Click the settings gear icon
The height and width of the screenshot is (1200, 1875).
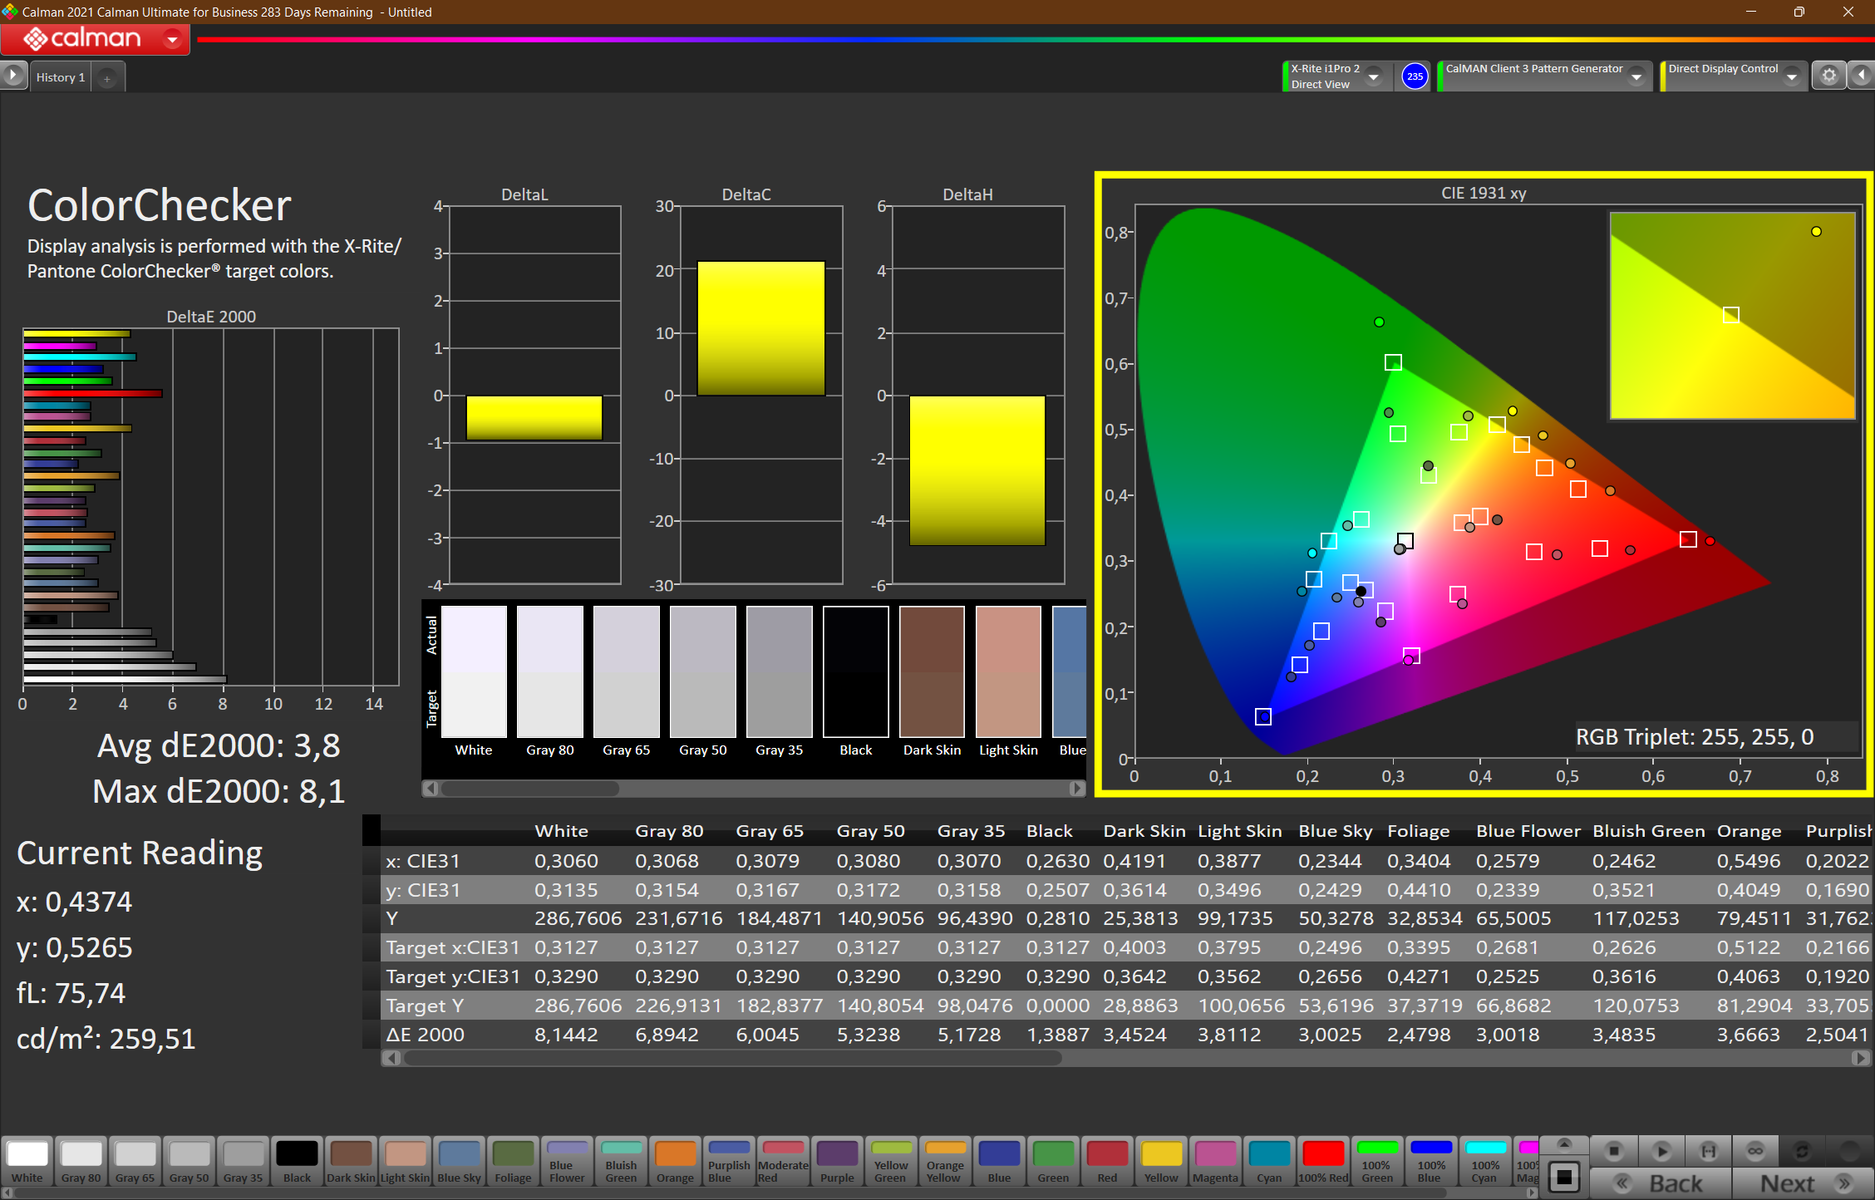(x=1828, y=76)
